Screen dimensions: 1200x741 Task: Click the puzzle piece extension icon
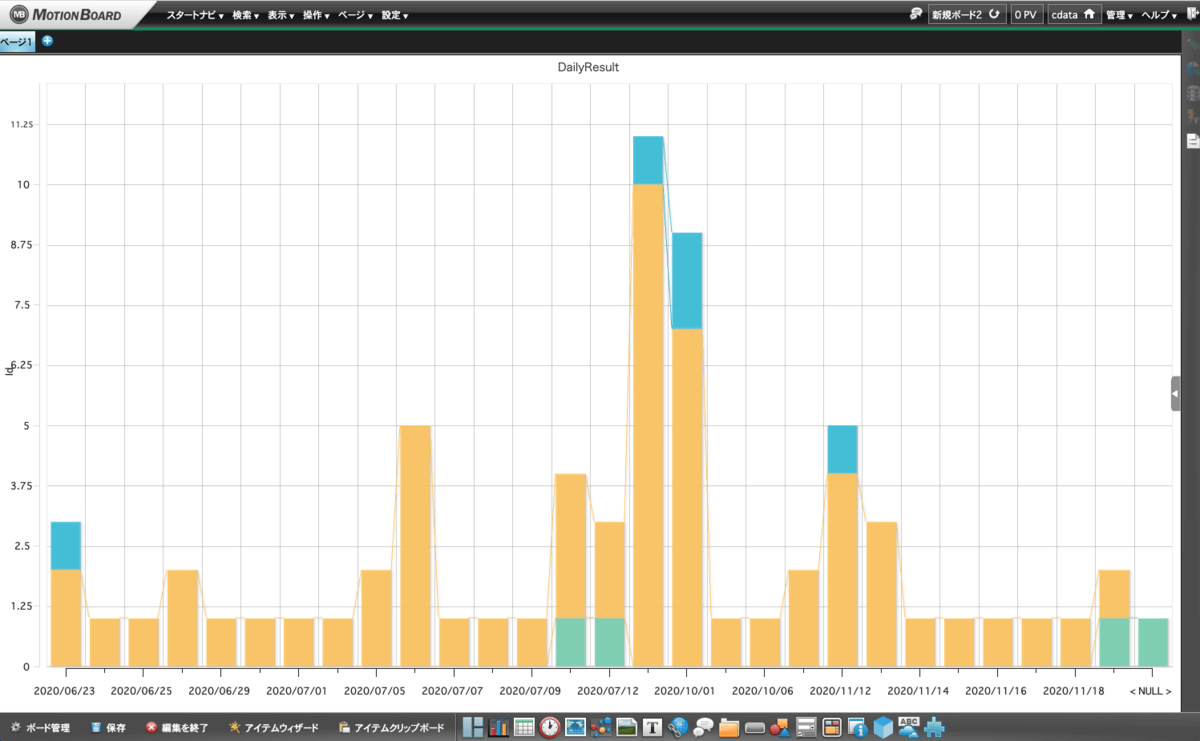tap(935, 727)
